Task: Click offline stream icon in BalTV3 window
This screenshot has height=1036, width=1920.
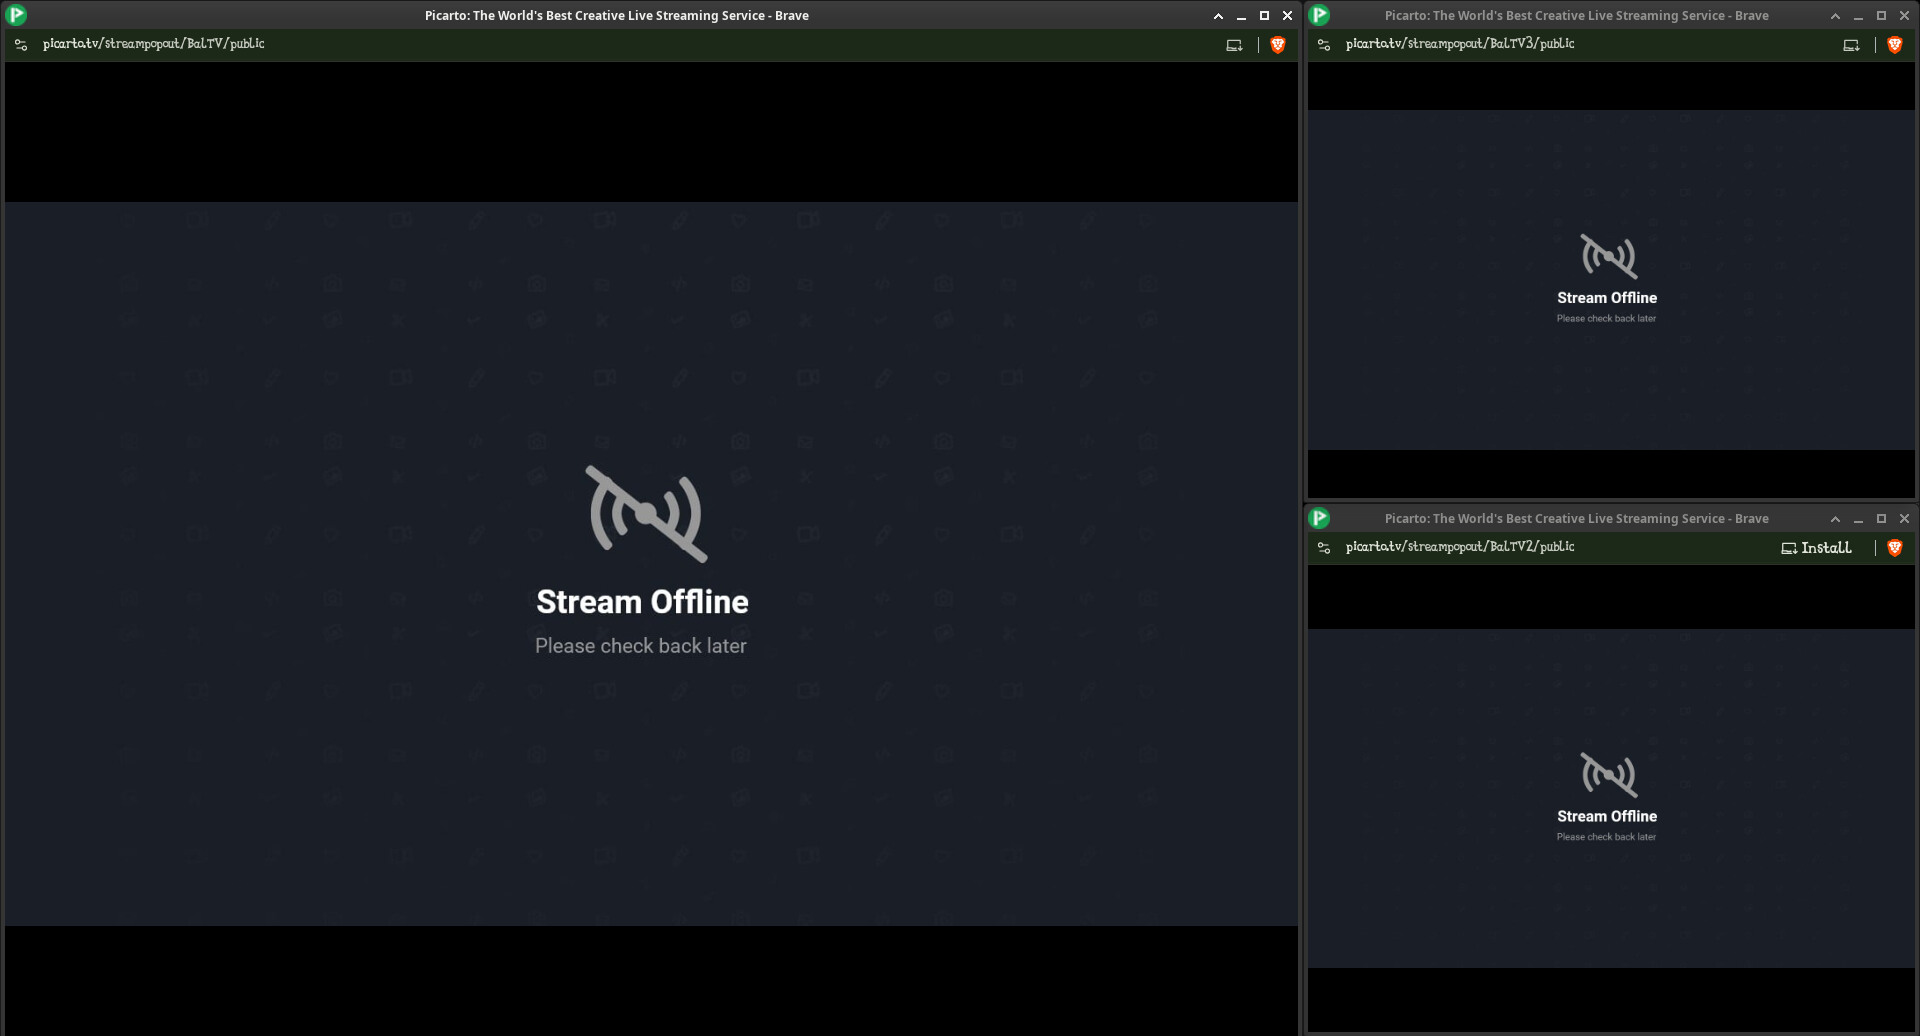Action: 1609,256
